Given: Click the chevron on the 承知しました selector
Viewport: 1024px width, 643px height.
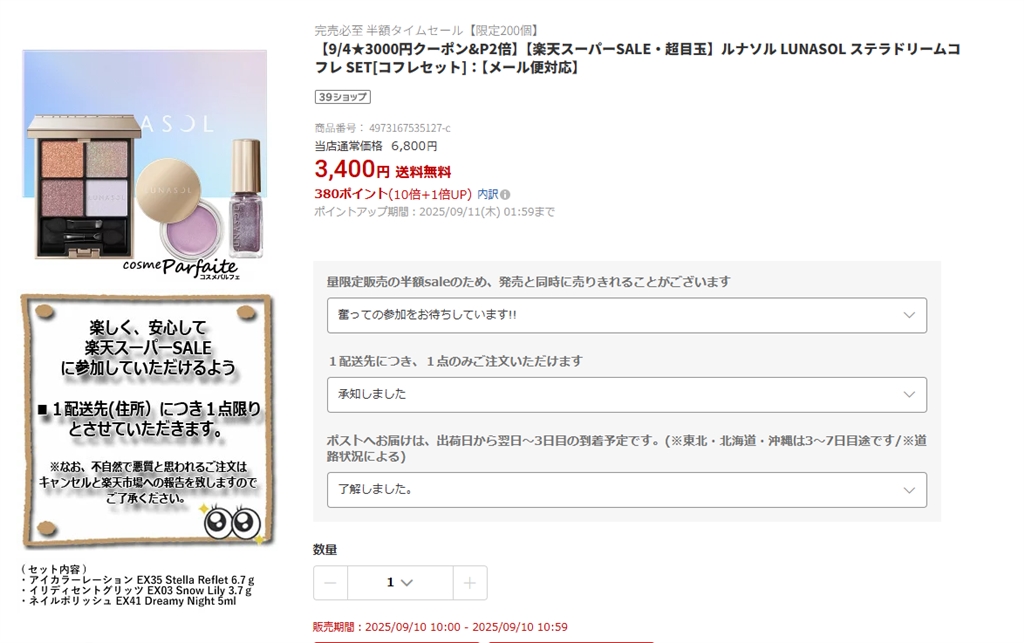Looking at the screenshot, I should click(908, 394).
